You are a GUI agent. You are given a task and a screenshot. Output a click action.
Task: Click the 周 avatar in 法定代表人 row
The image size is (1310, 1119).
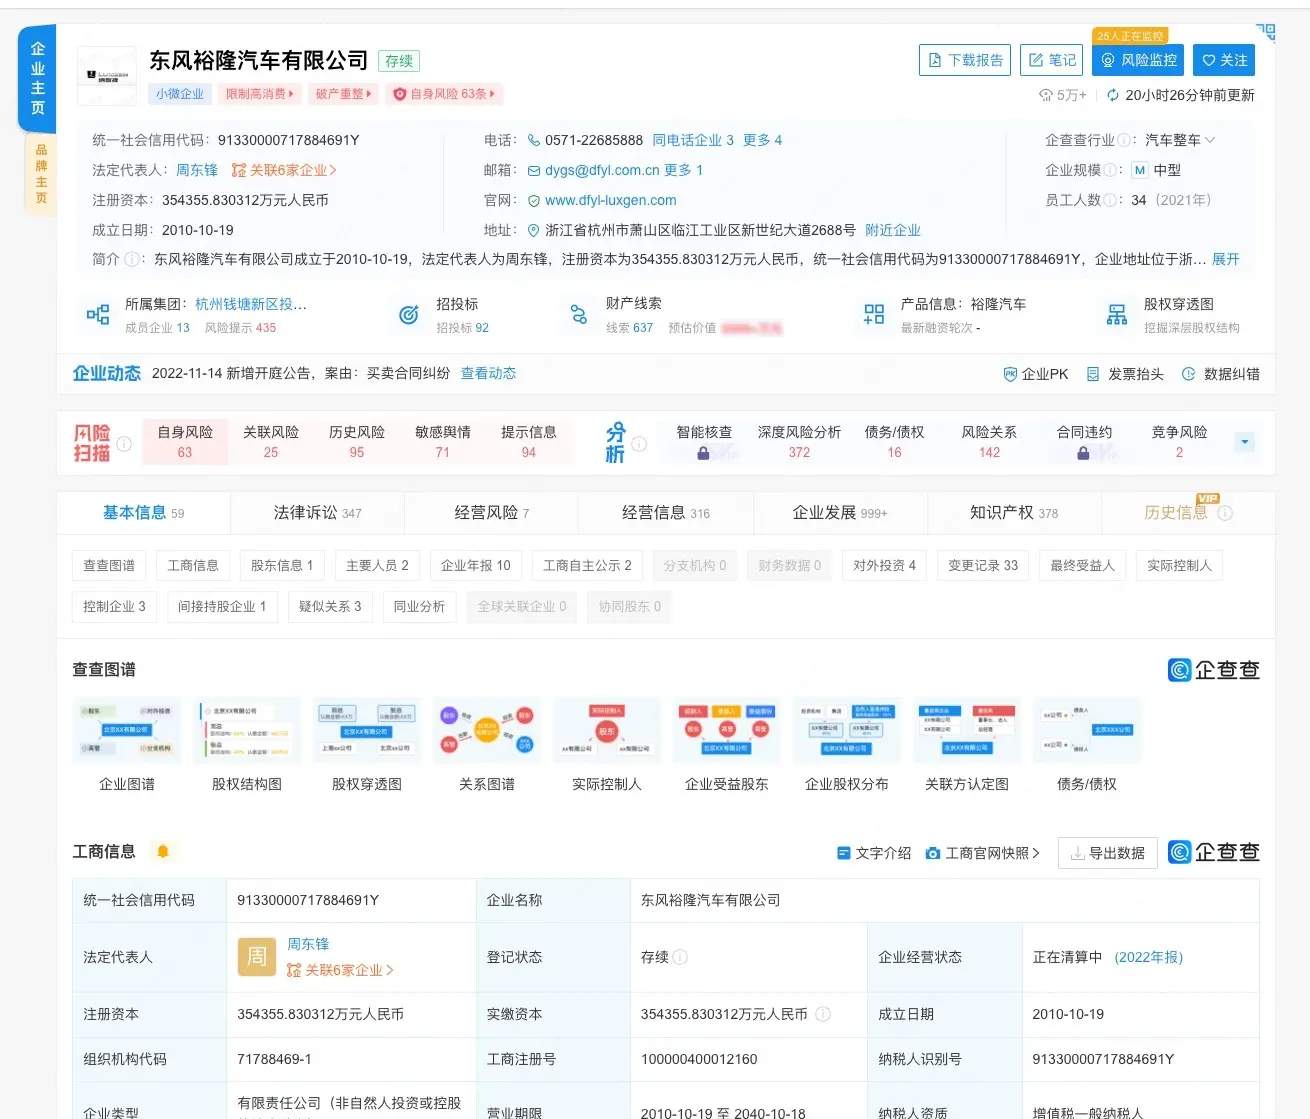tap(257, 957)
